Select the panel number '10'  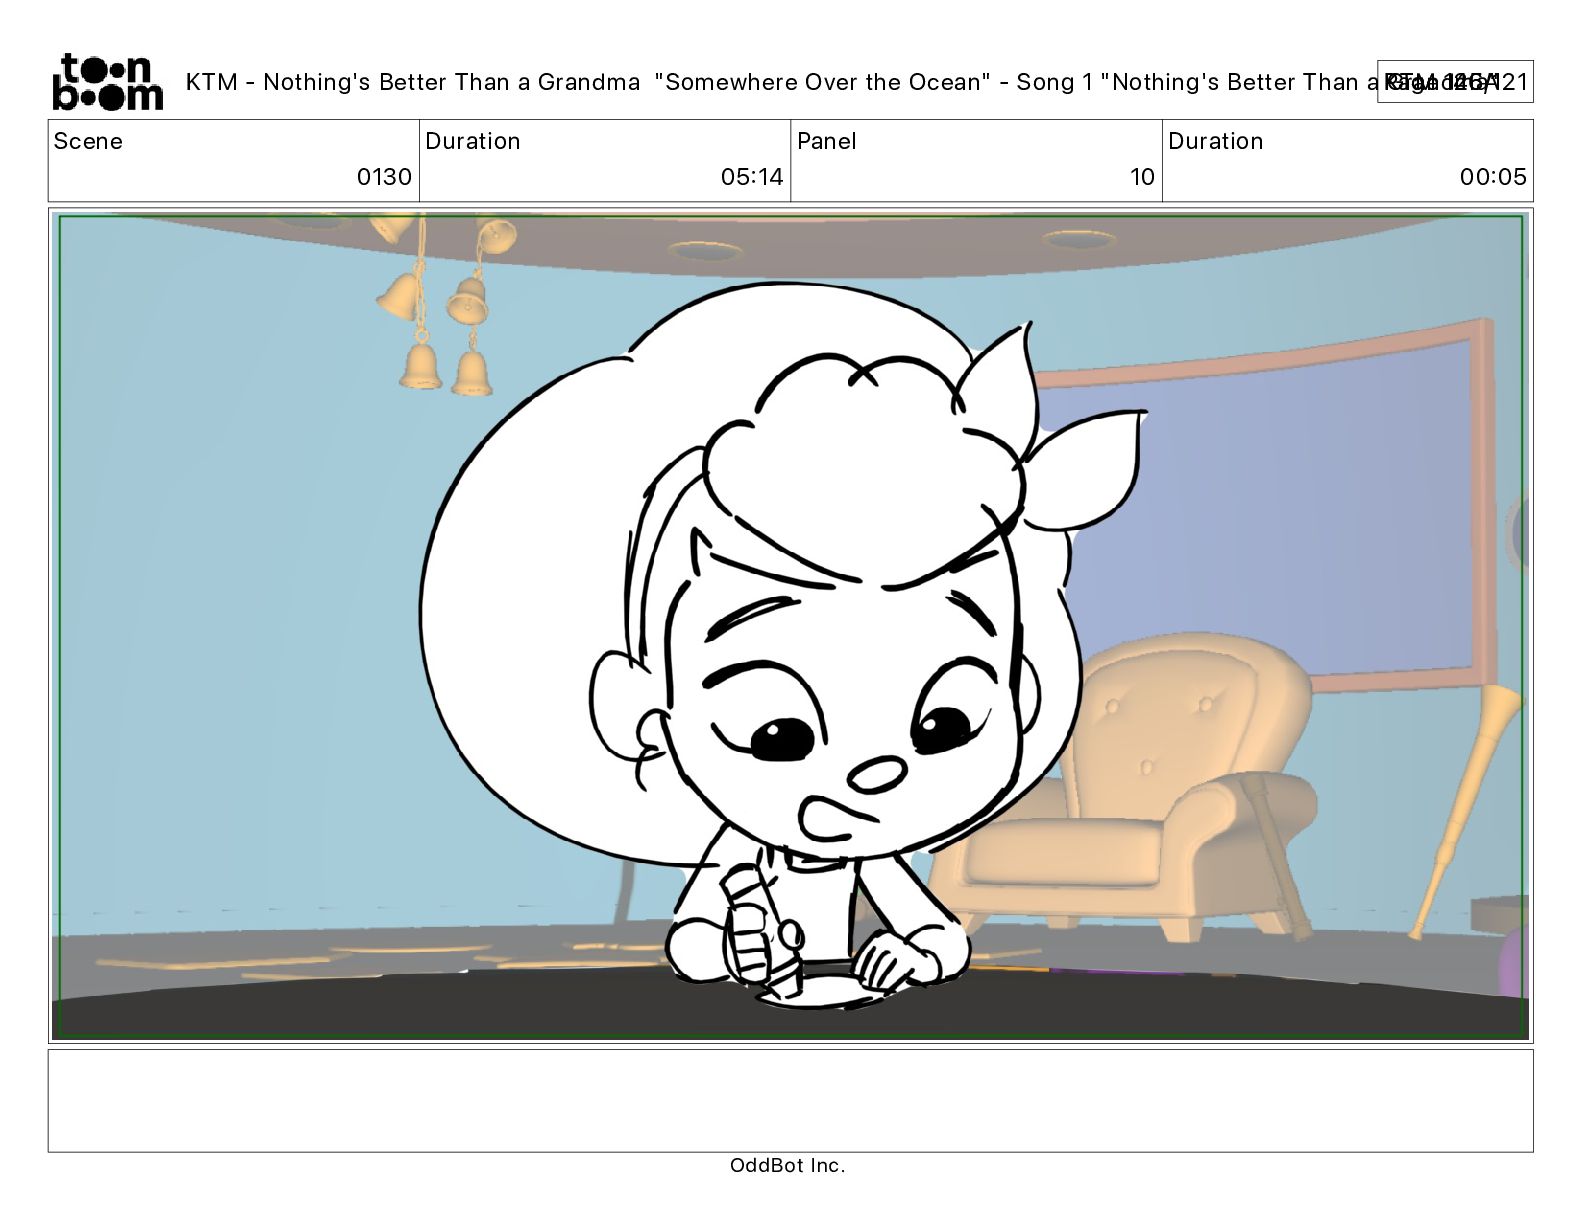tap(1142, 177)
